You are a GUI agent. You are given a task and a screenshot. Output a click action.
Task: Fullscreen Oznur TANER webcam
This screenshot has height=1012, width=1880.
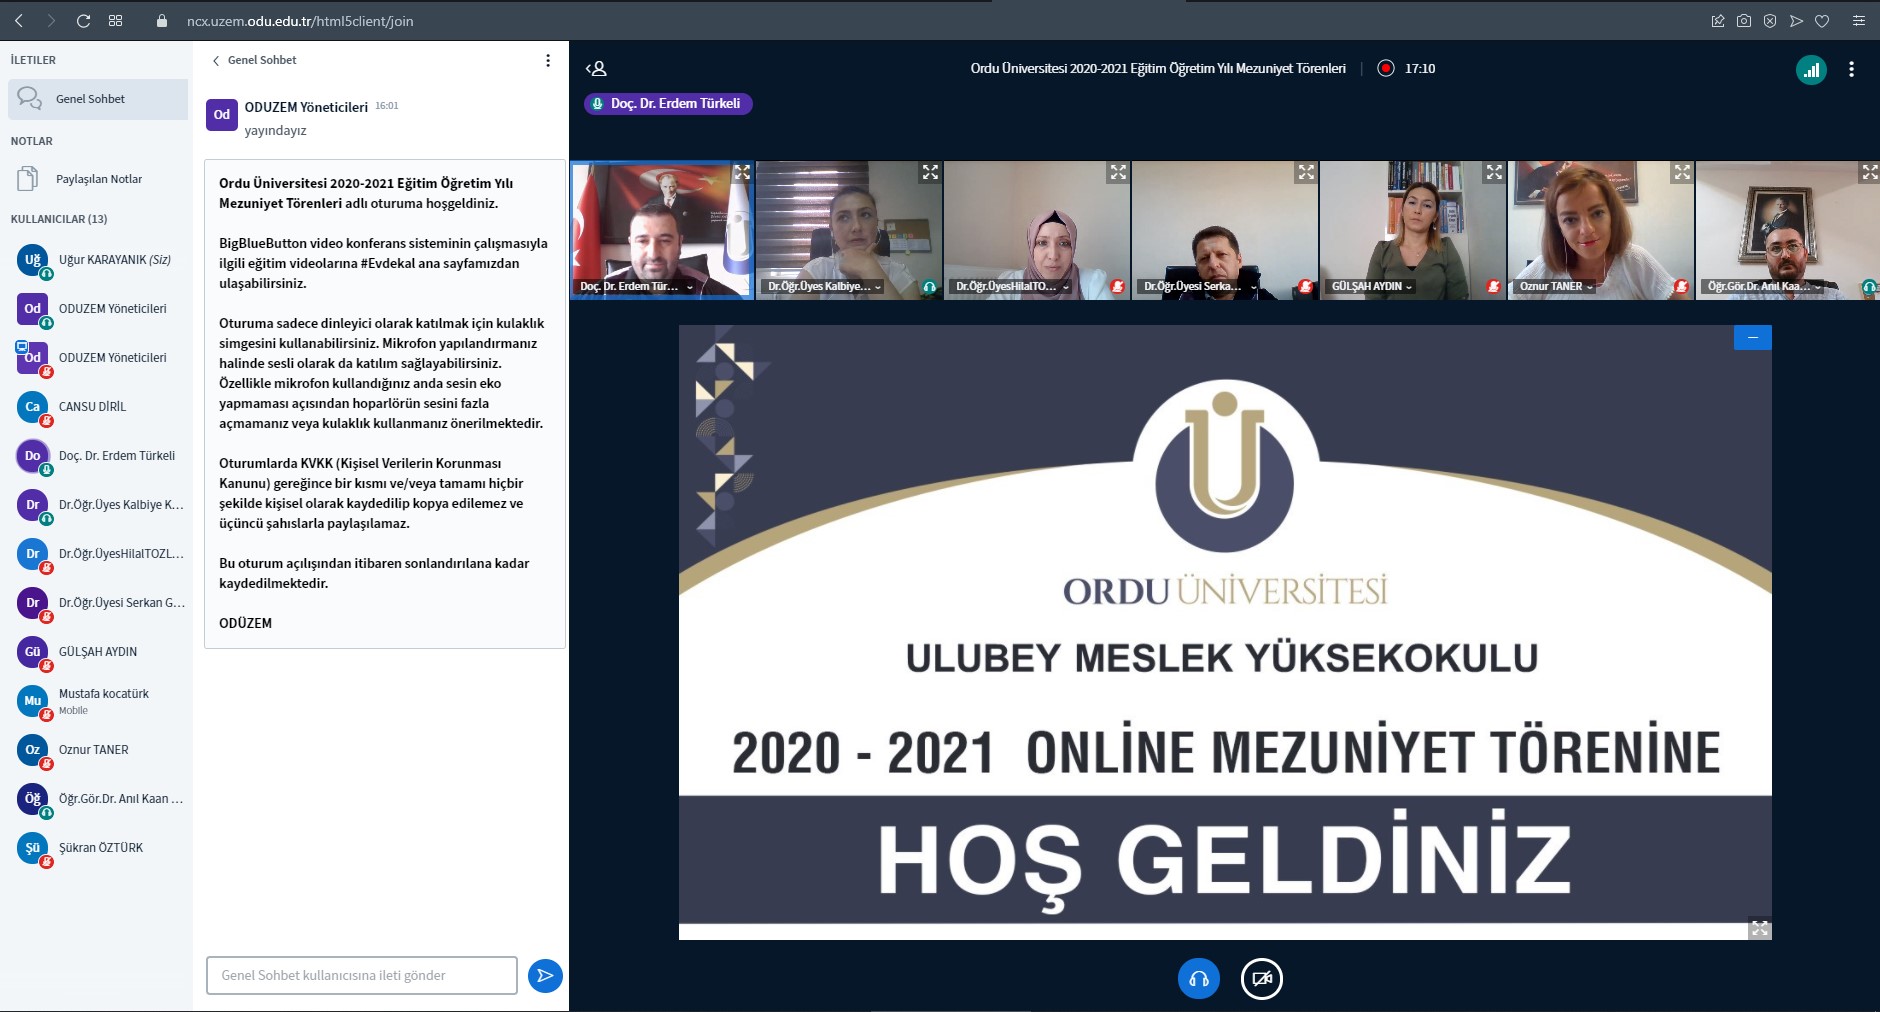point(1682,173)
